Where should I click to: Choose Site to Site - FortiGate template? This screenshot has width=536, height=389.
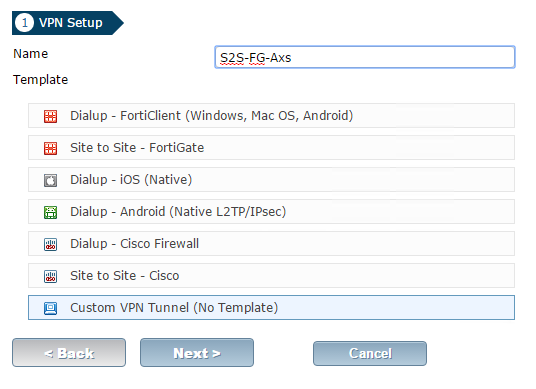point(271,148)
